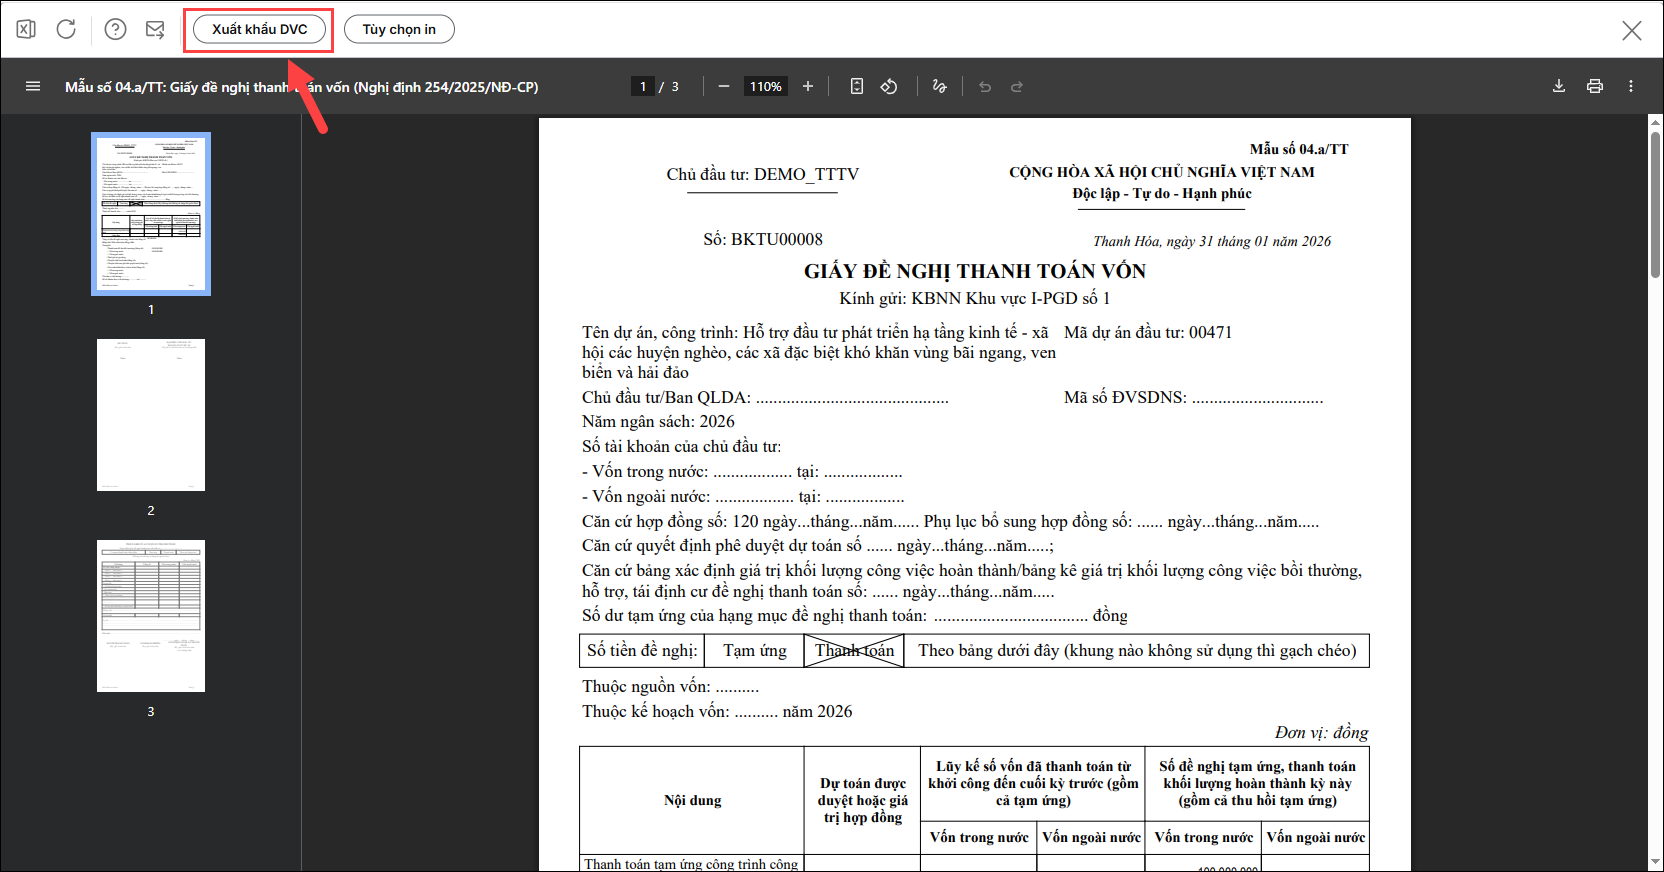Image resolution: width=1664 pixels, height=872 pixels.
Task: Select the draw annotation tool
Action: tap(939, 86)
